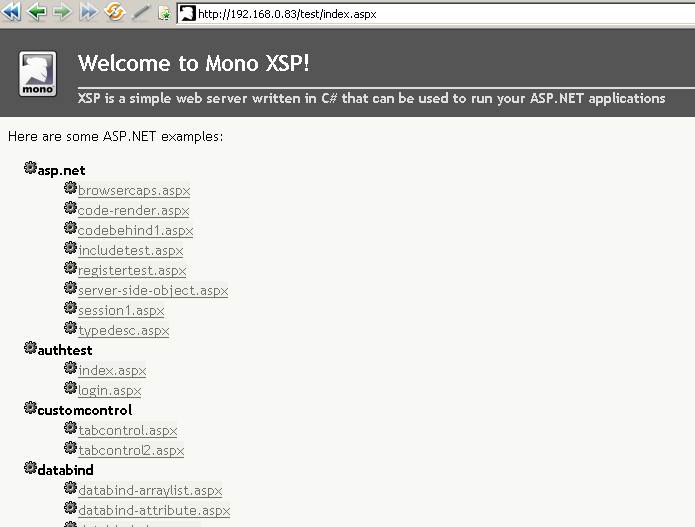Open authtest index.aspx link
Viewport: 695px width, 527px height.
(x=112, y=371)
